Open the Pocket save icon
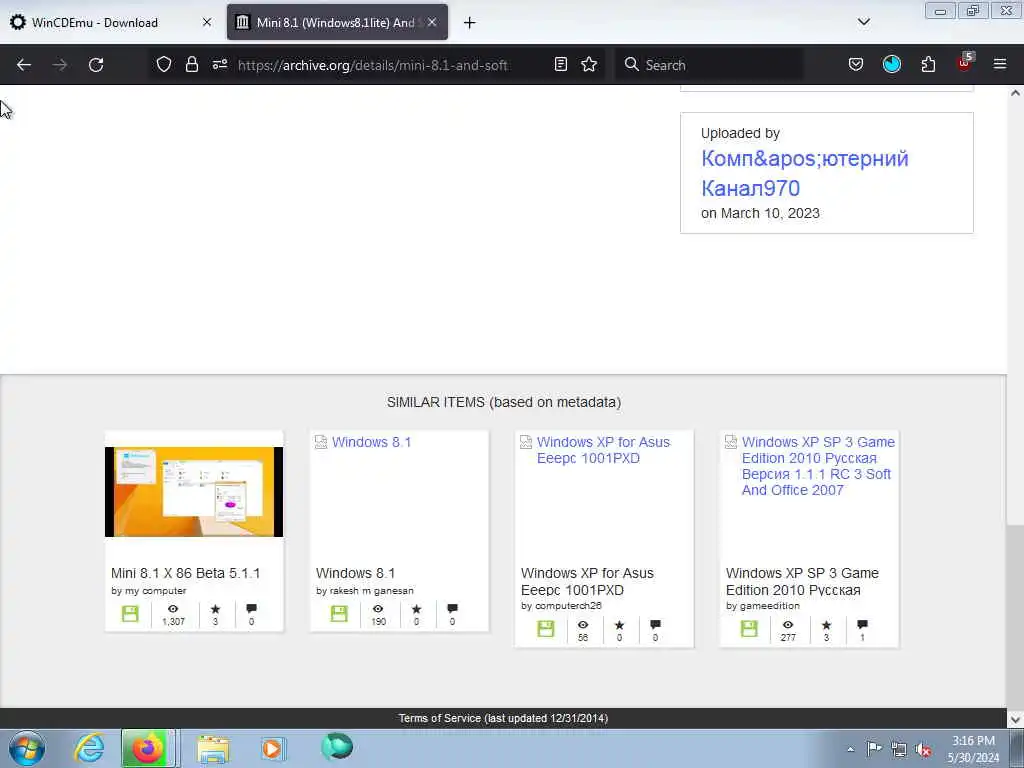Viewport: 1024px width, 768px height. pyautogui.click(x=856, y=64)
